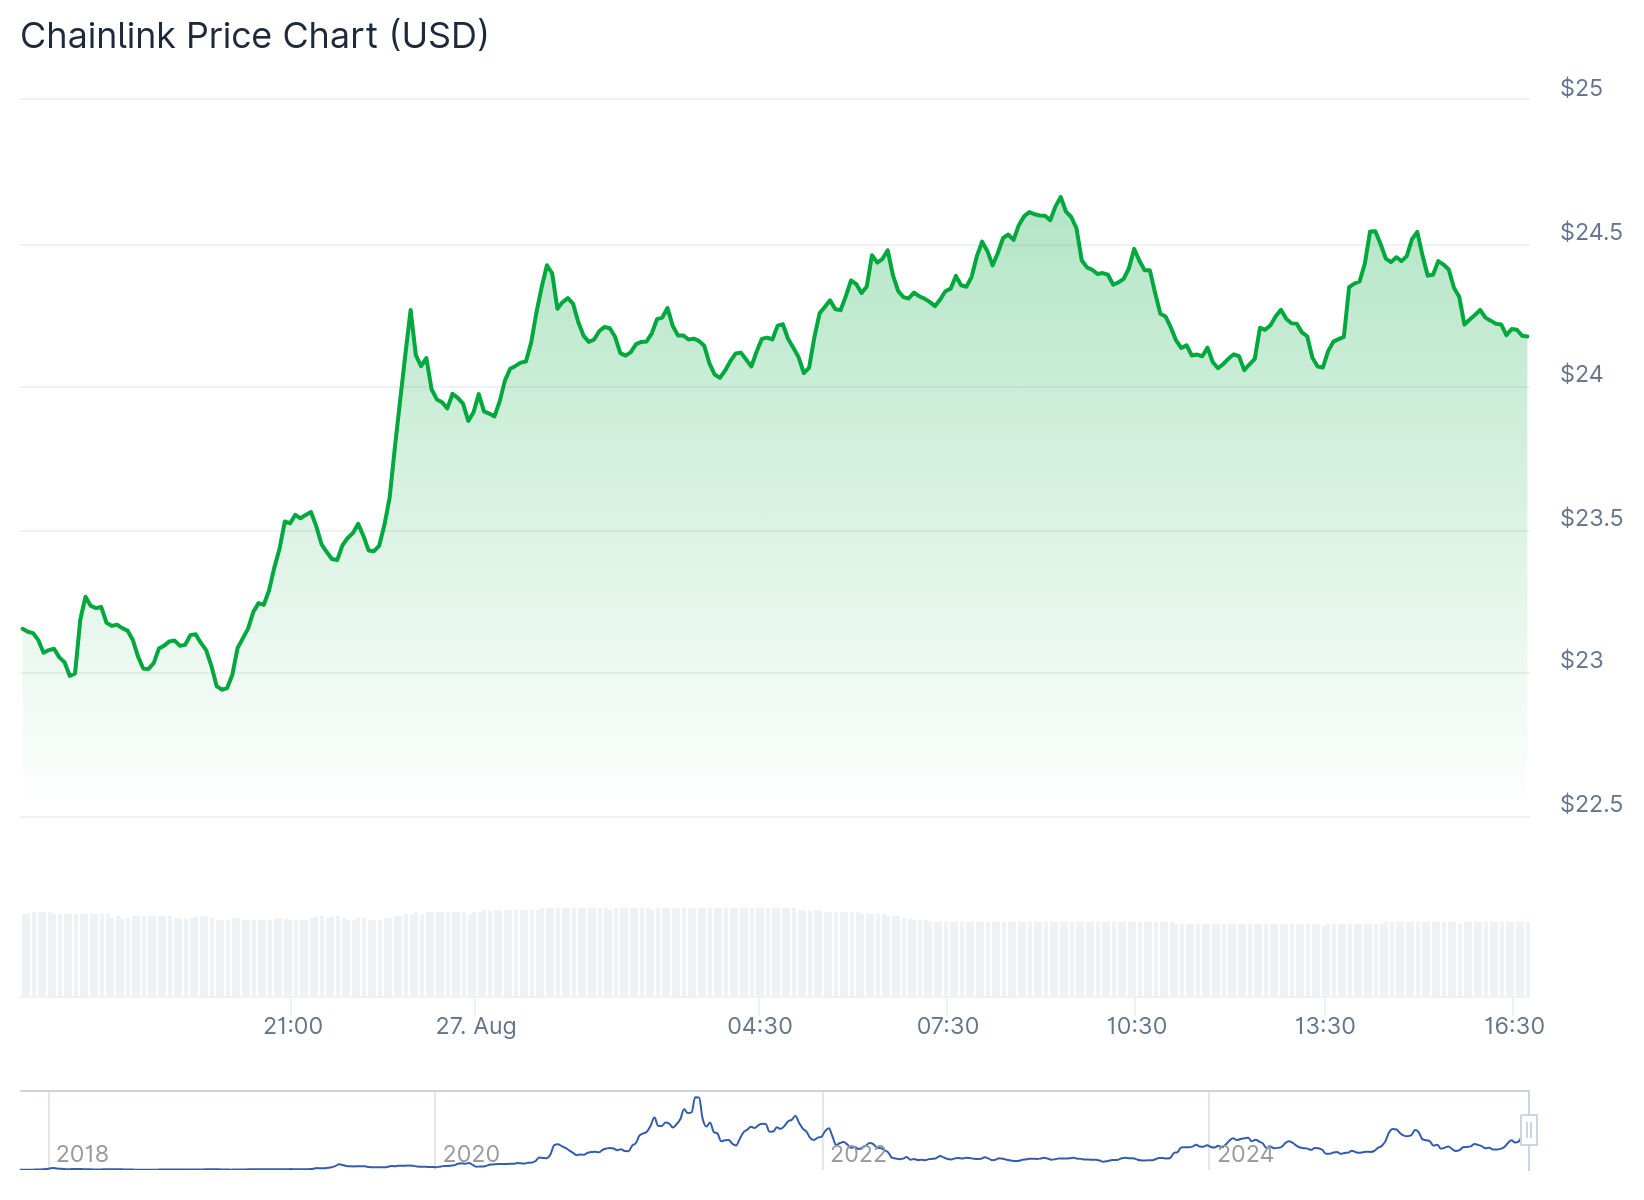Image resolution: width=1644 pixels, height=1200 pixels.
Task: Click the $24.5 price axis label
Action: click(1591, 233)
